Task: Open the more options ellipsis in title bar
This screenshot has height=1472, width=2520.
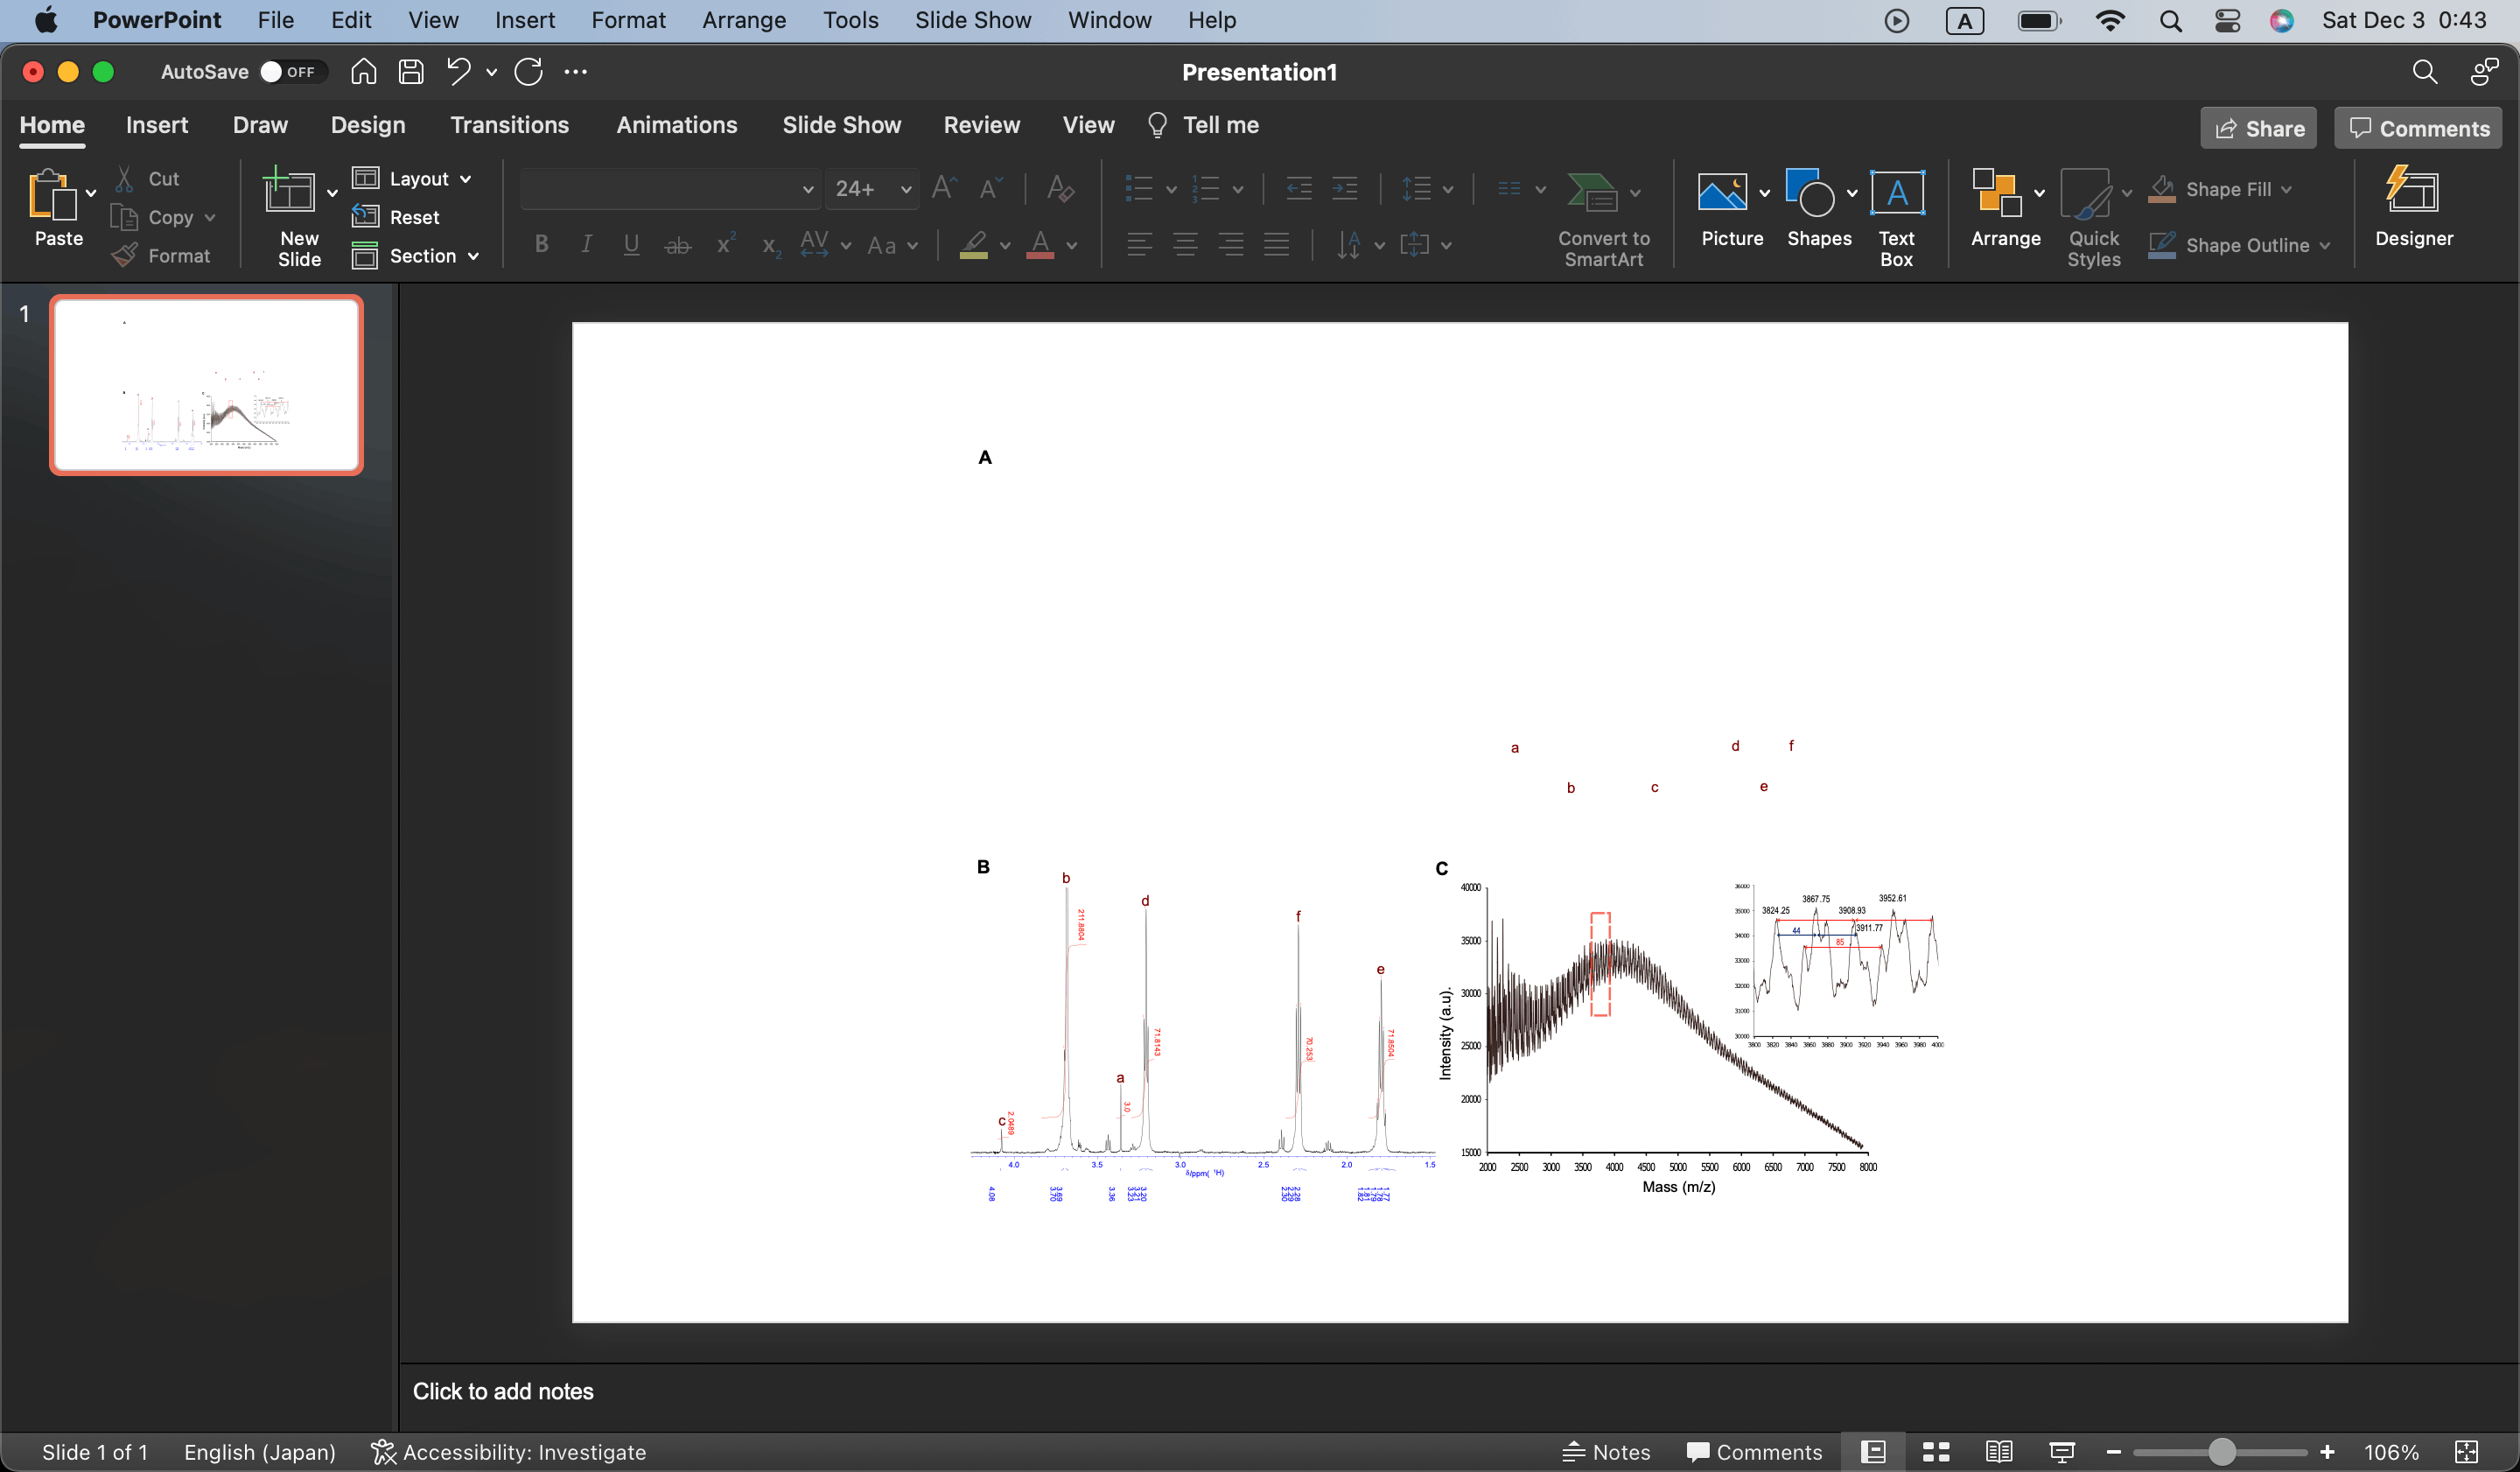Action: pos(576,72)
